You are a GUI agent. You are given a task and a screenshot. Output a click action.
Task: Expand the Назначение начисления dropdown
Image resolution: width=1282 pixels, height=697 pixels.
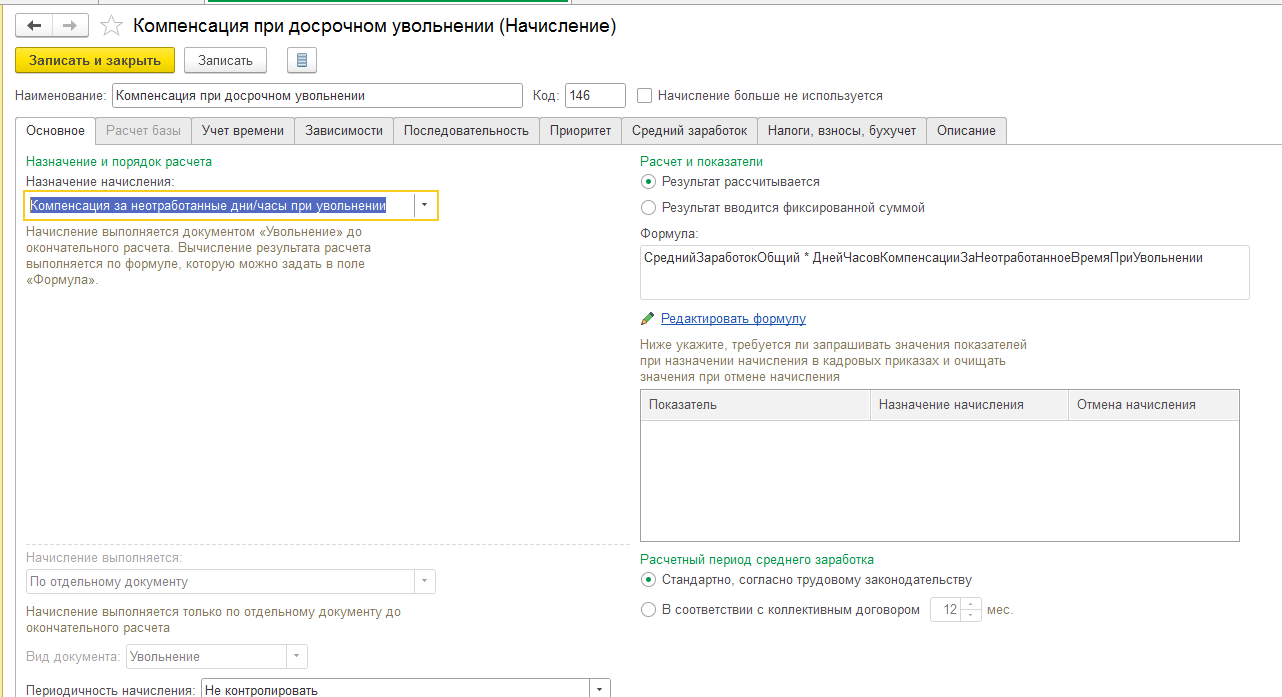click(426, 205)
